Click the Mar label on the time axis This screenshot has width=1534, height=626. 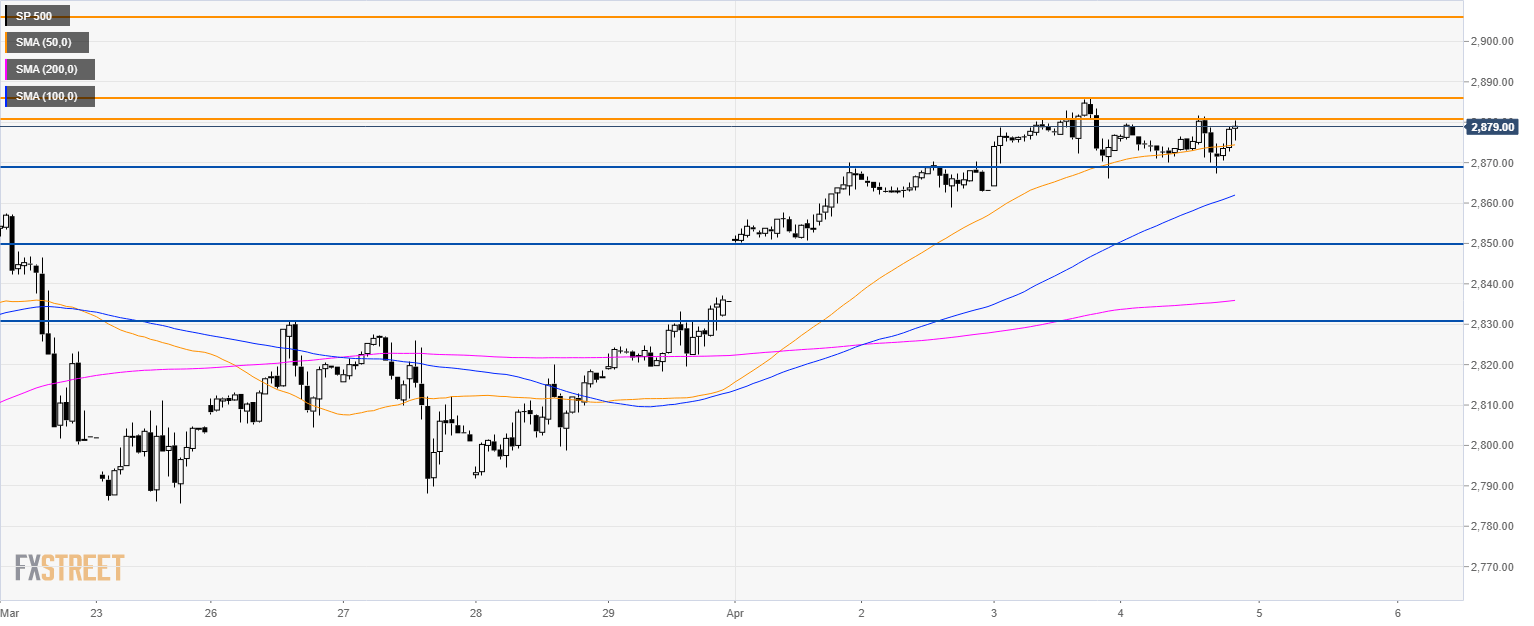pos(10,610)
